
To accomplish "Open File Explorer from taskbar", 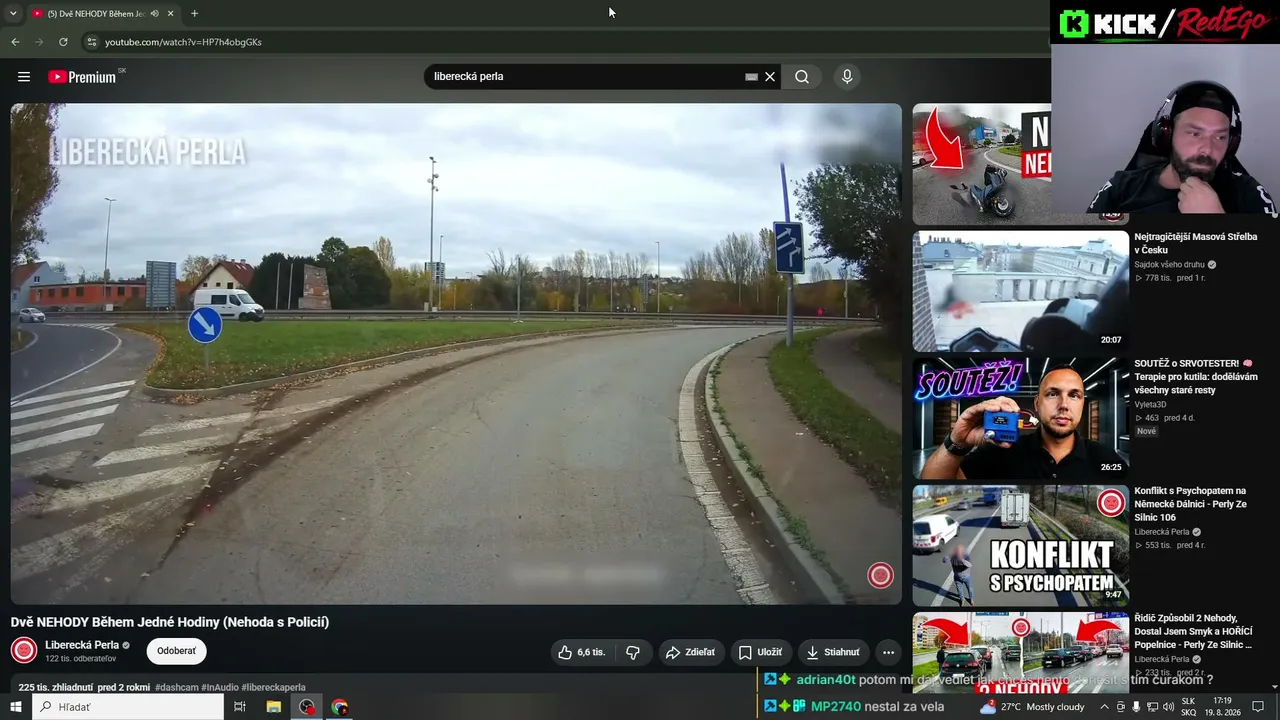I will (273, 707).
